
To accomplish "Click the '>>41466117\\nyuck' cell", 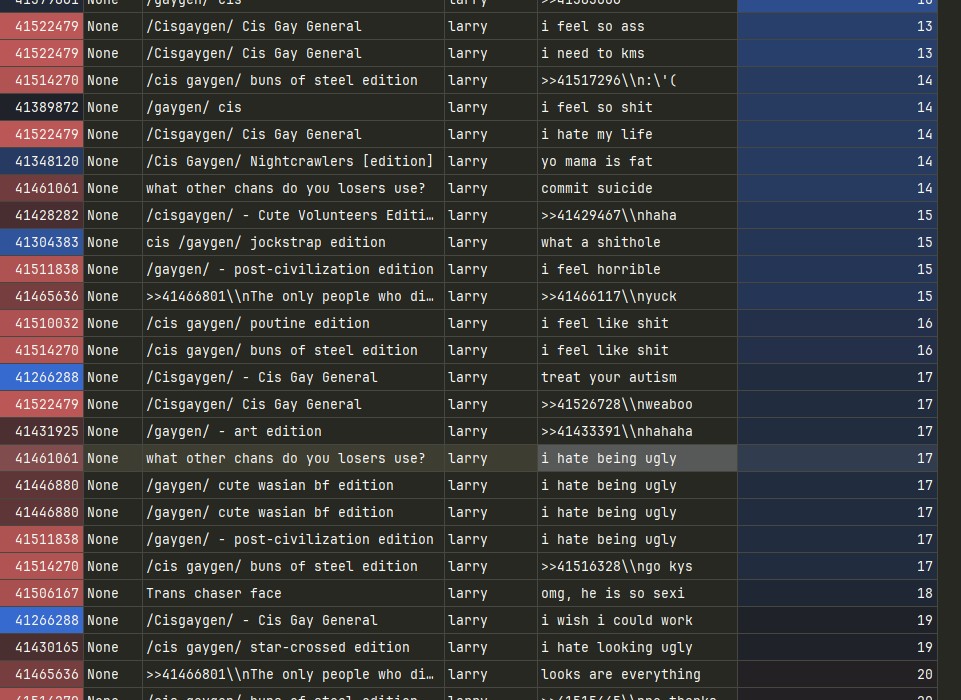I will pyautogui.click(x=637, y=296).
